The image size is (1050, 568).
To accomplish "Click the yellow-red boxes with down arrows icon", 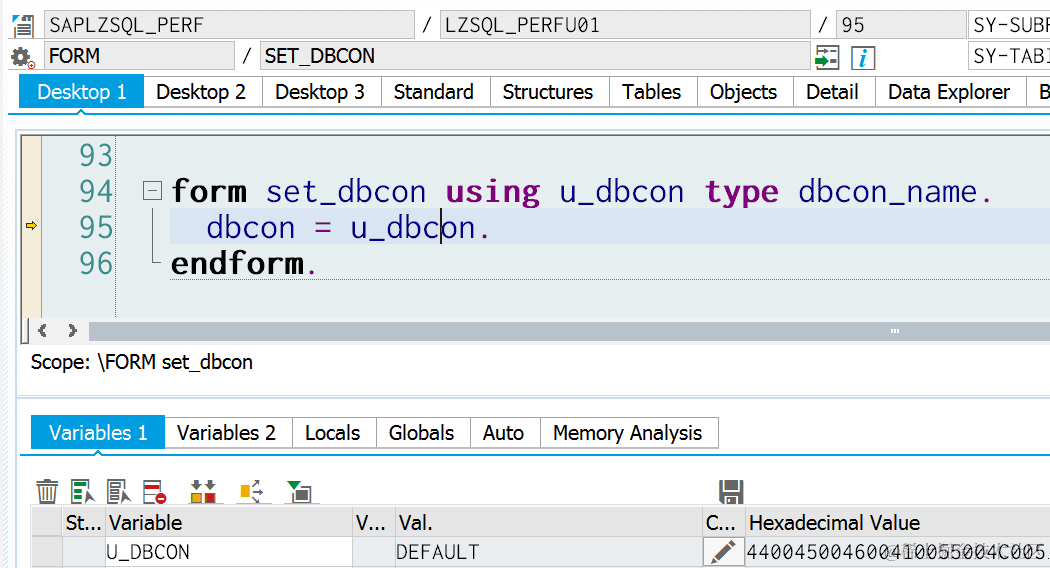I will pyautogui.click(x=203, y=492).
